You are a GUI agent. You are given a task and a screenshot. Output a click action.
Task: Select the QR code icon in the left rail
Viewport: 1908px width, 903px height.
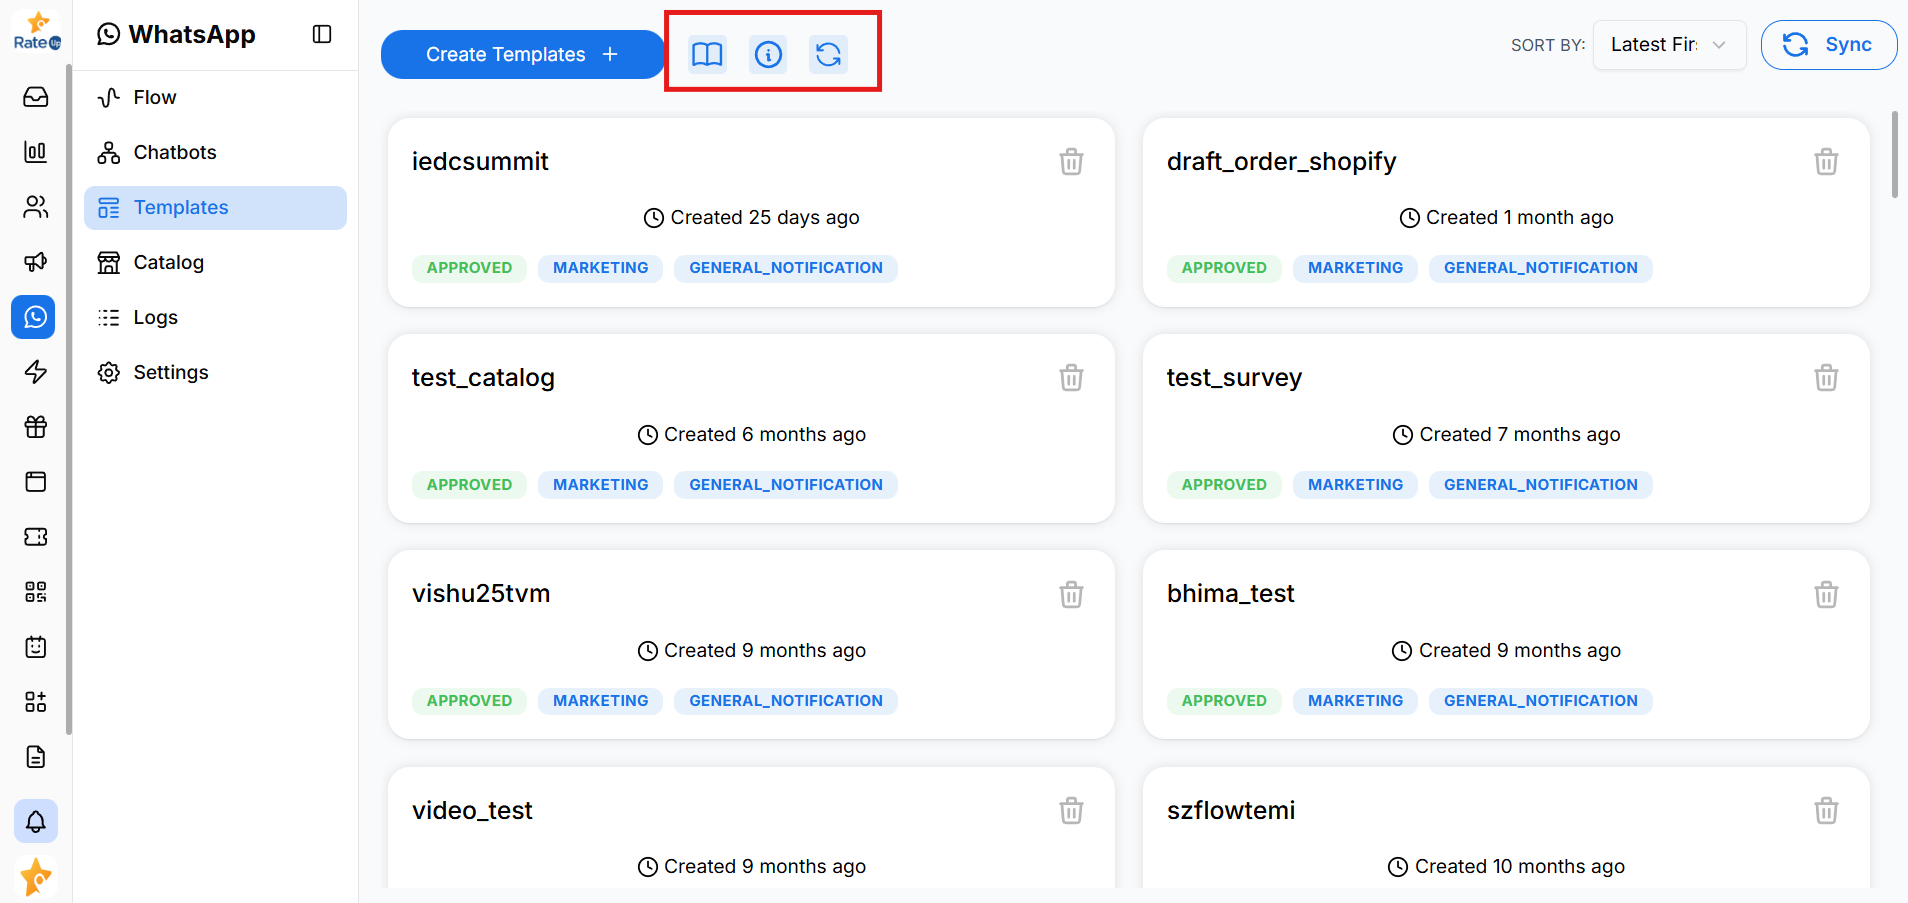coord(34,591)
